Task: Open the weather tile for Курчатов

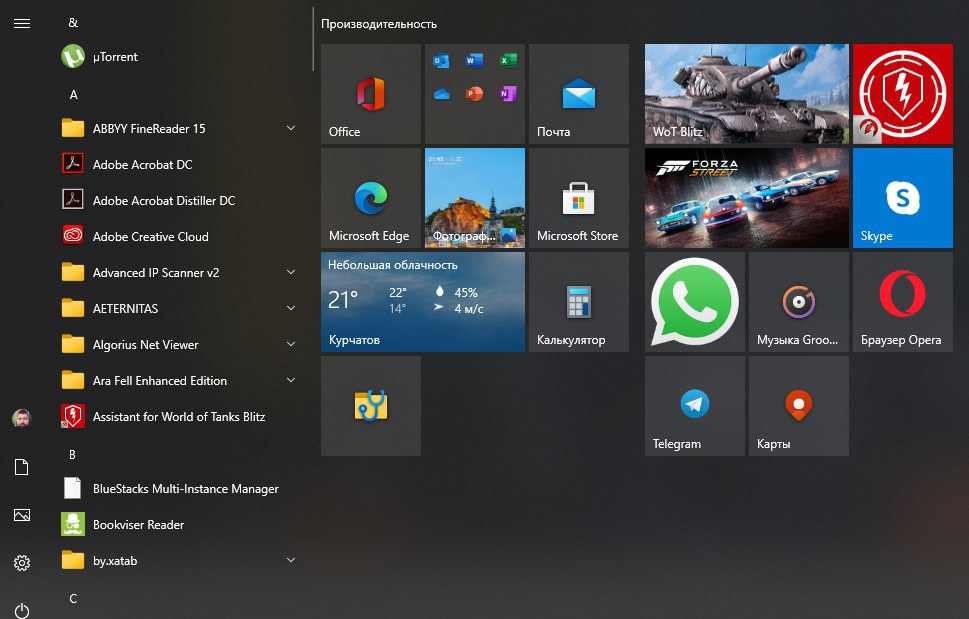Action: click(423, 301)
